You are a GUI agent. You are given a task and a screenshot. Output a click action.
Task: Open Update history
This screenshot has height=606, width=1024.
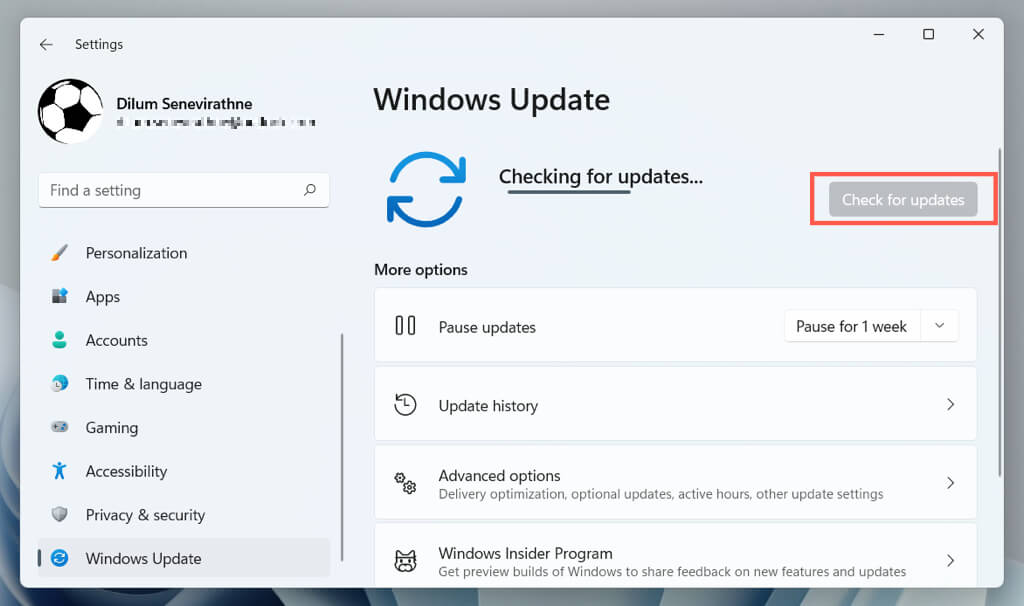click(x=675, y=404)
